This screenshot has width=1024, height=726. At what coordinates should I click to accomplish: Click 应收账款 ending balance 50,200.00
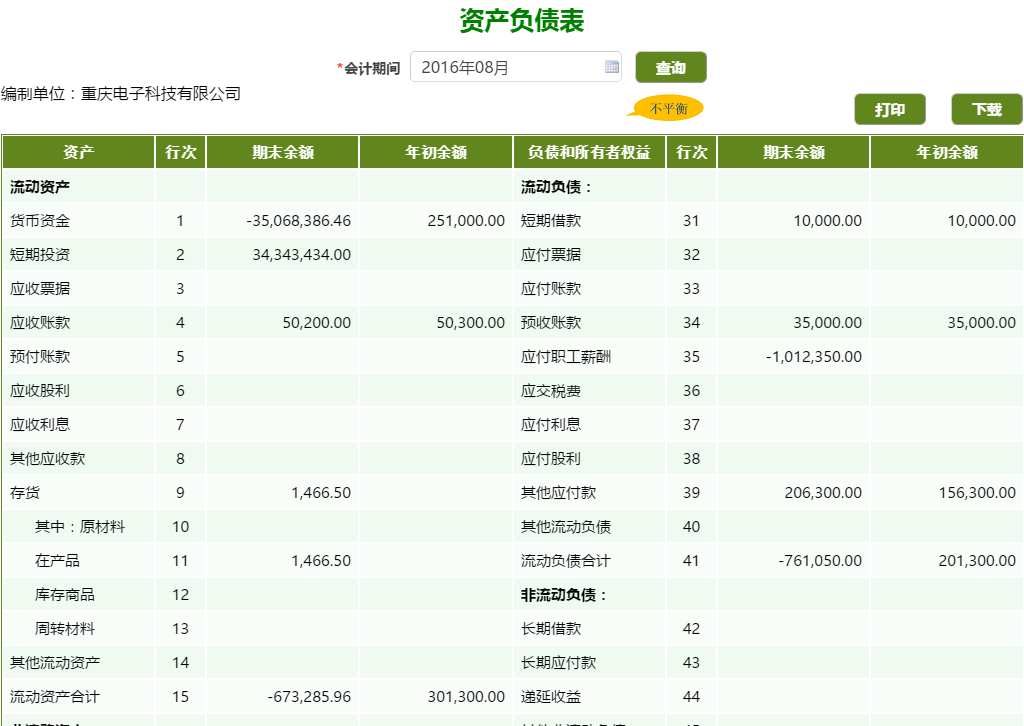(x=317, y=323)
